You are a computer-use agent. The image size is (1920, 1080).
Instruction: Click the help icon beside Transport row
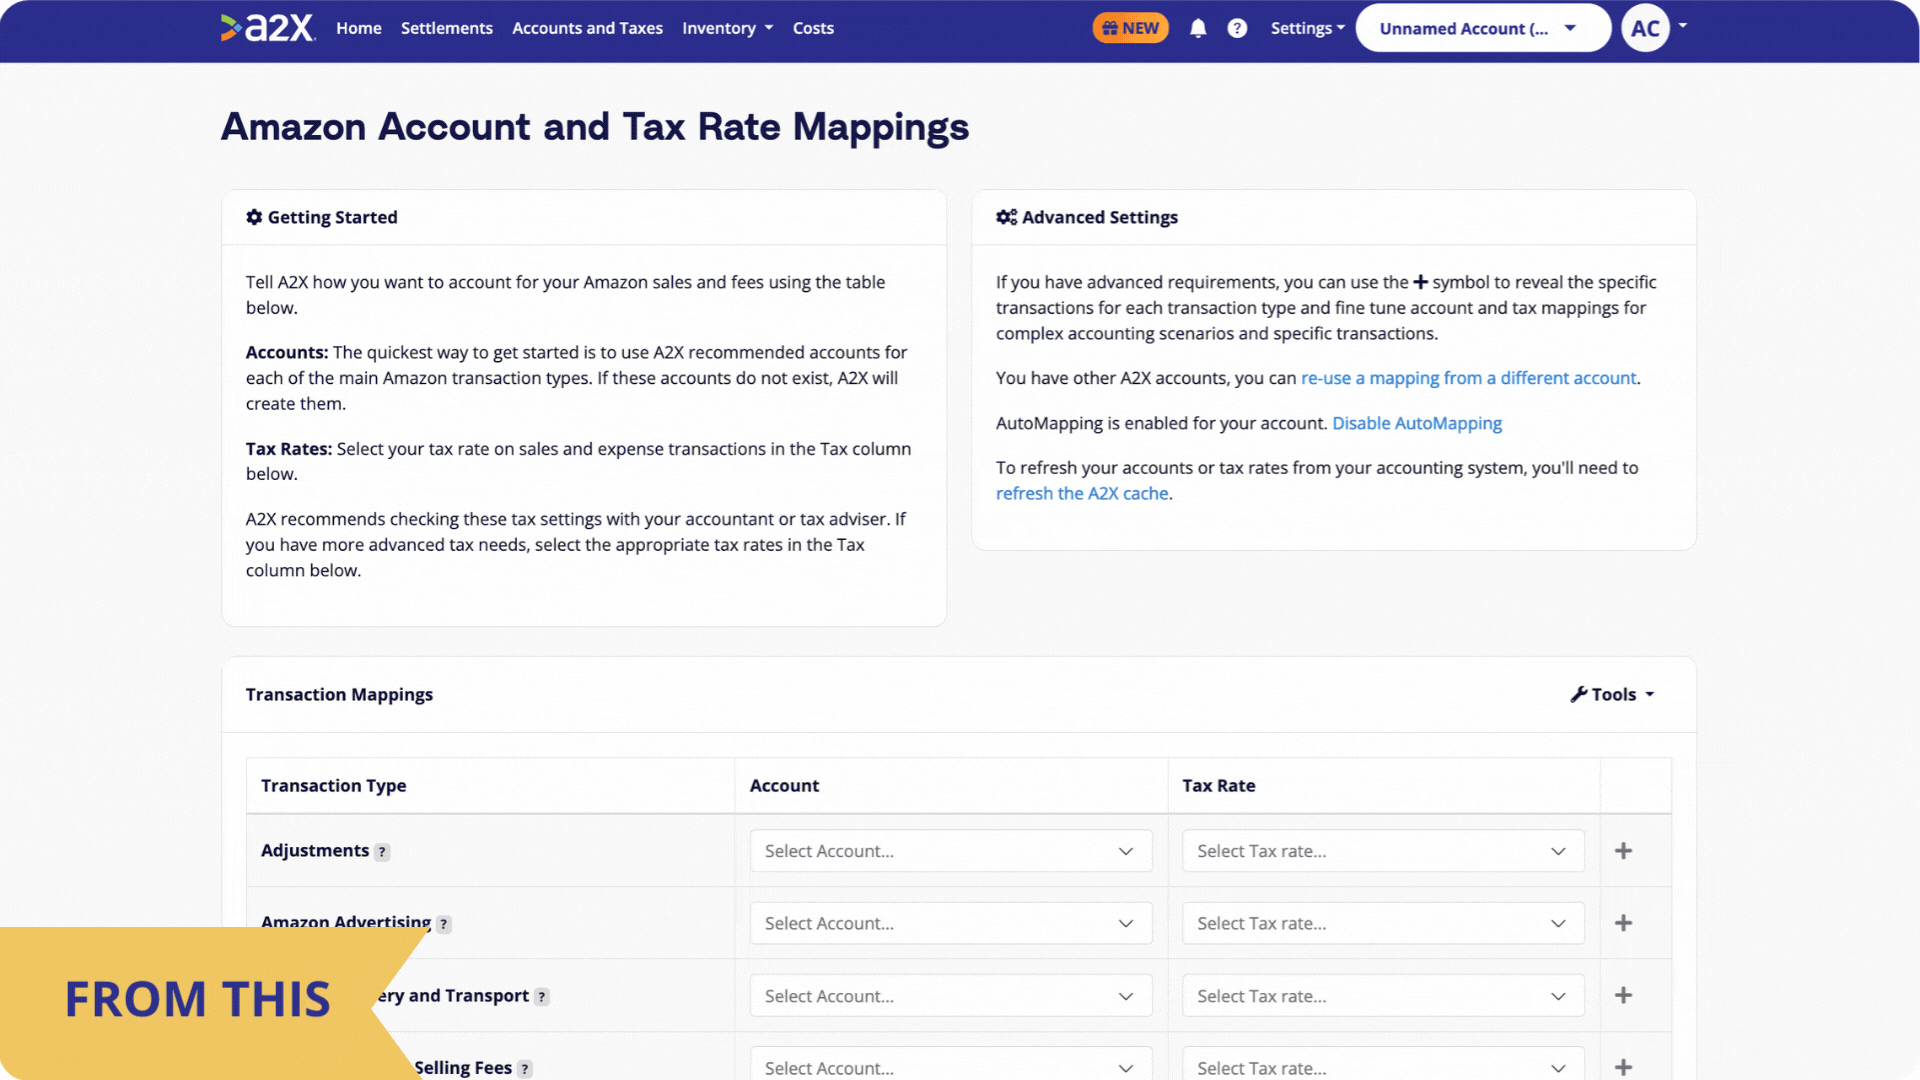[542, 997]
